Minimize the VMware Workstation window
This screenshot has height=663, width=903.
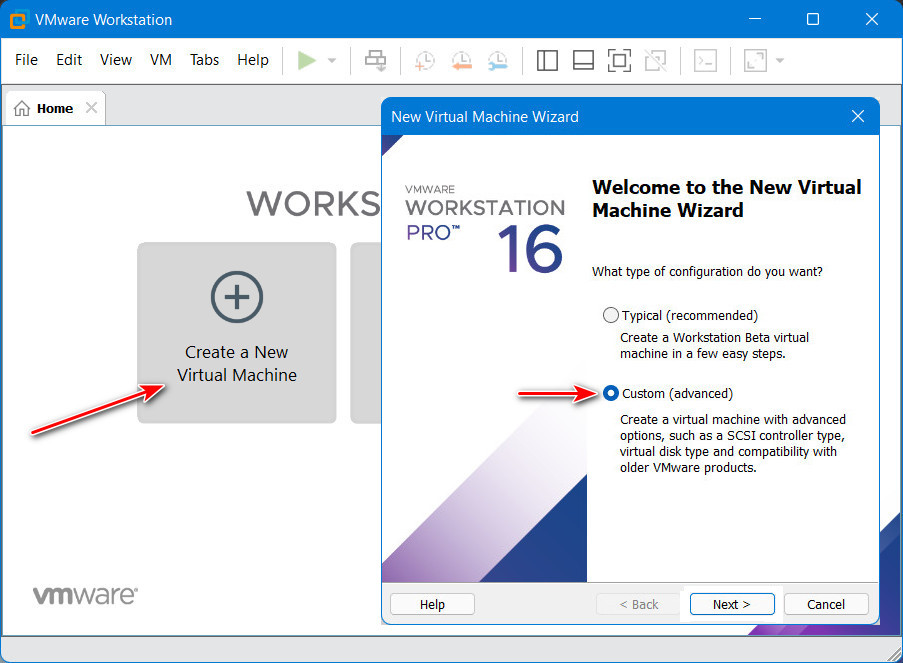[x=755, y=19]
